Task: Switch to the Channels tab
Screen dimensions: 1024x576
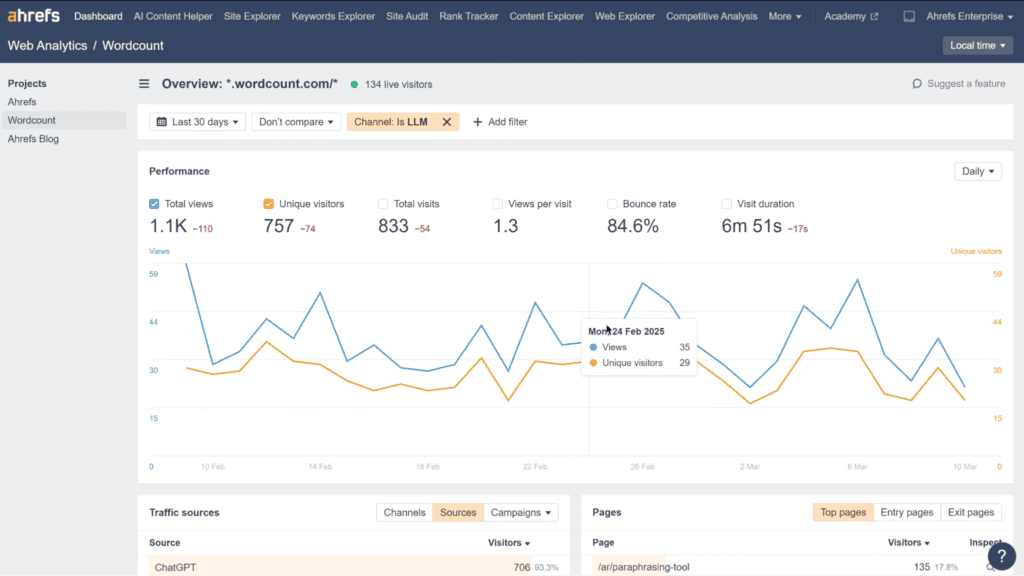Action: click(x=404, y=513)
